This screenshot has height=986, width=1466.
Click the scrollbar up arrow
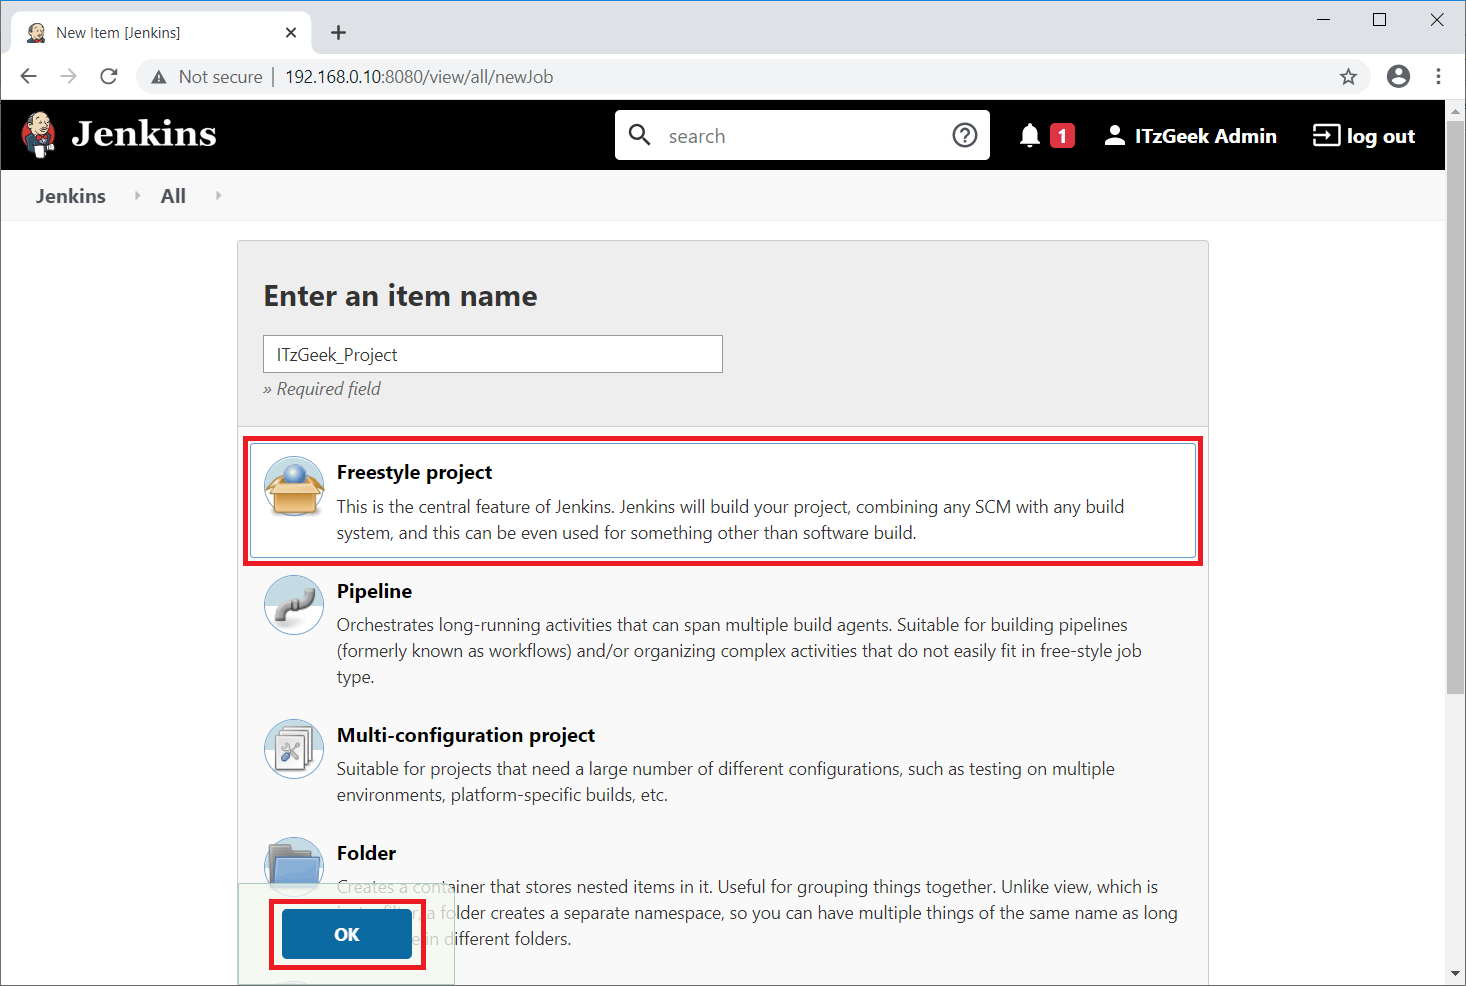[x=1455, y=109]
